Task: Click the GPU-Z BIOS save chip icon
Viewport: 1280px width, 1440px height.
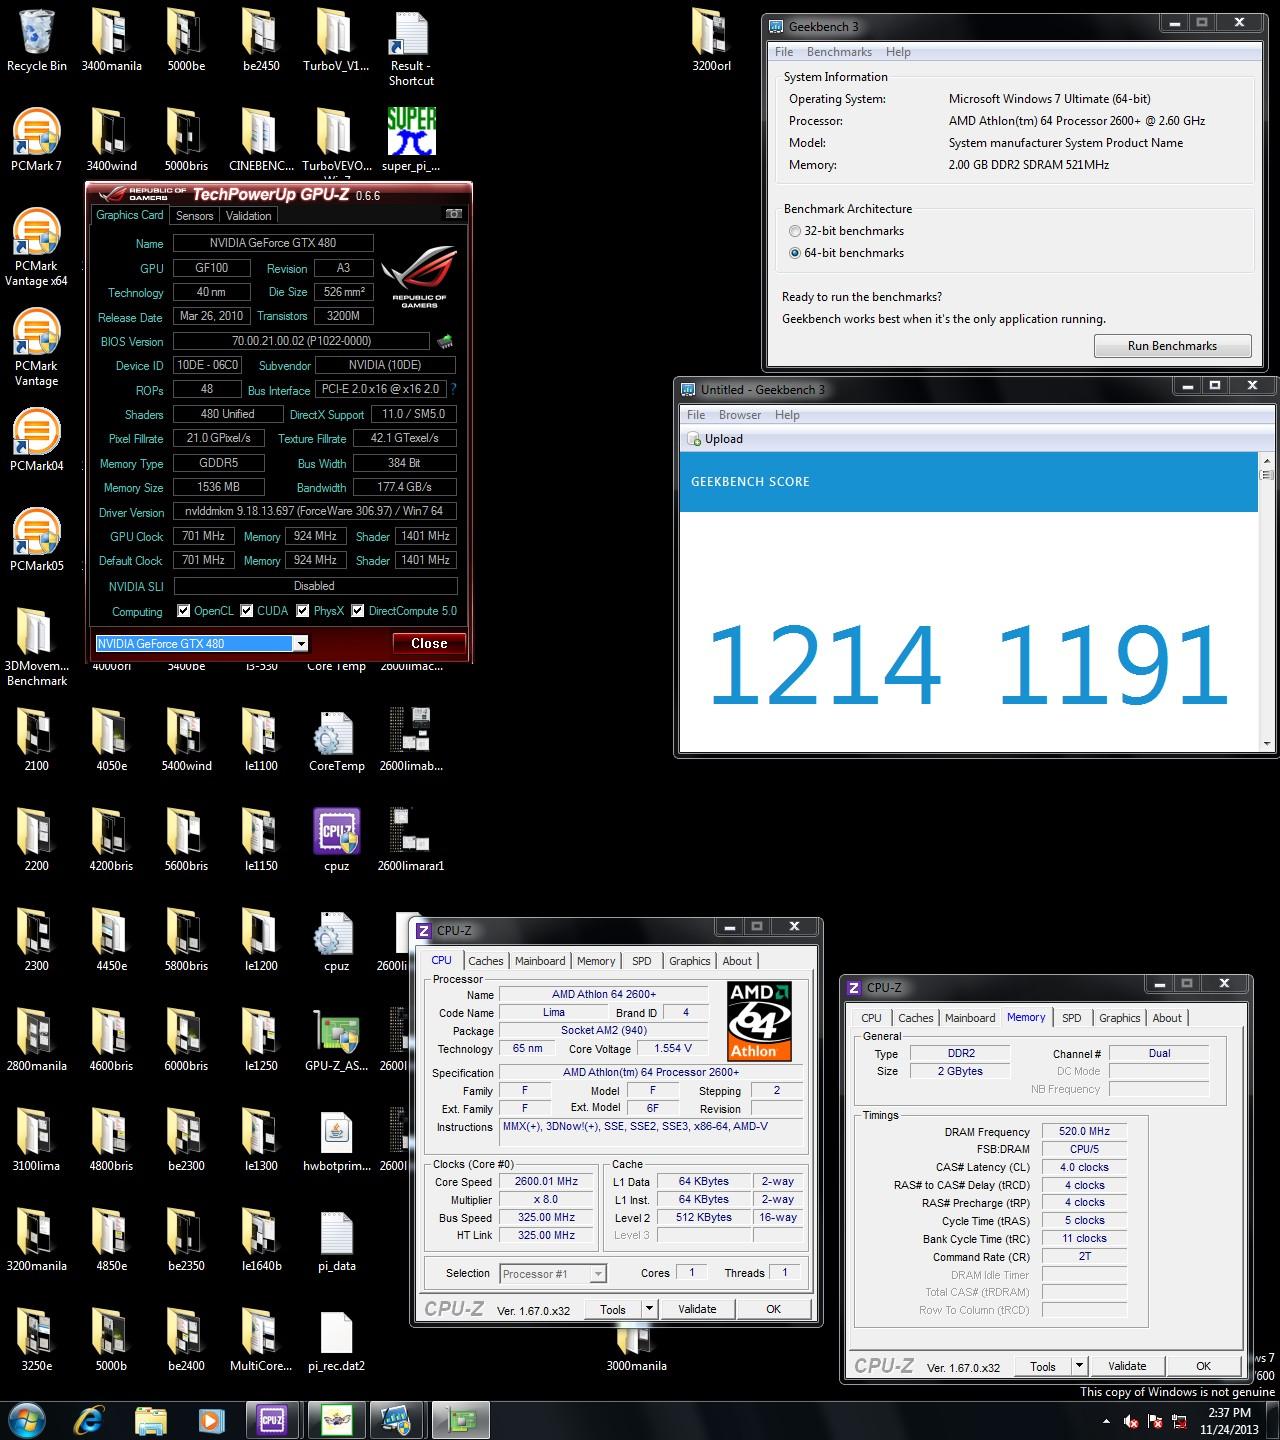Action: pyautogui.click(x=445, y=341)
